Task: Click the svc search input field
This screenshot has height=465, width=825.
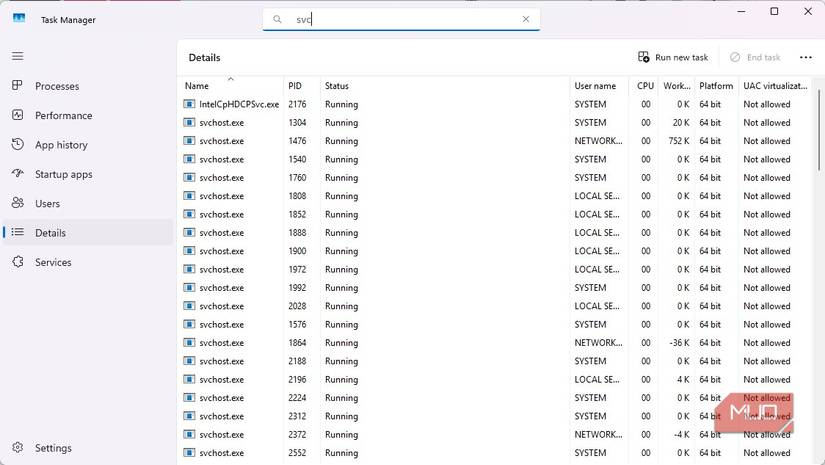Action: pyautogui.click(x=403, y=19)
